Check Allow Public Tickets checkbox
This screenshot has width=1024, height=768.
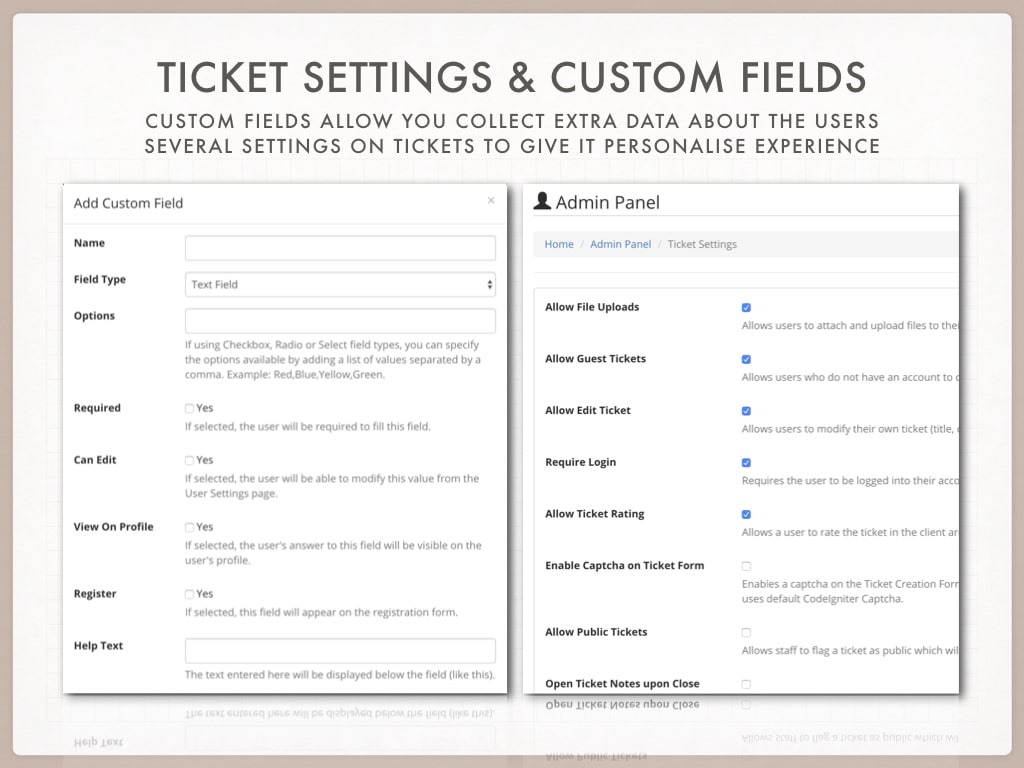(746, 632)
